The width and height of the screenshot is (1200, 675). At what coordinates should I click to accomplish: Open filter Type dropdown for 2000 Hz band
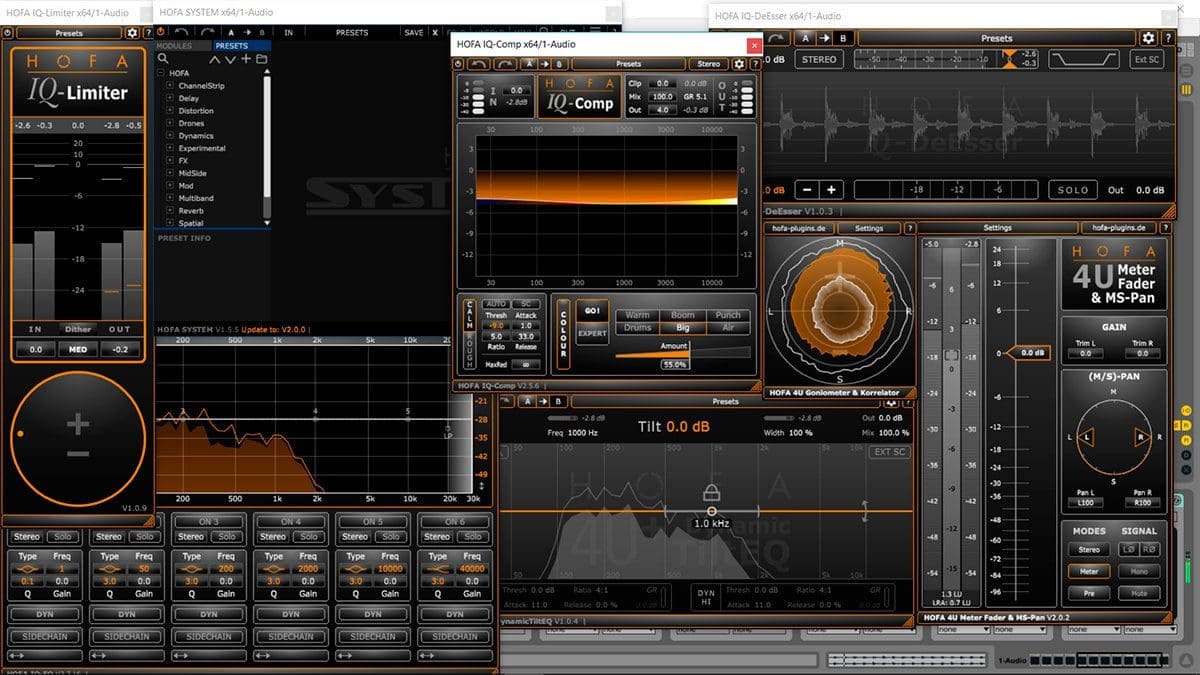tap(273, 569)
